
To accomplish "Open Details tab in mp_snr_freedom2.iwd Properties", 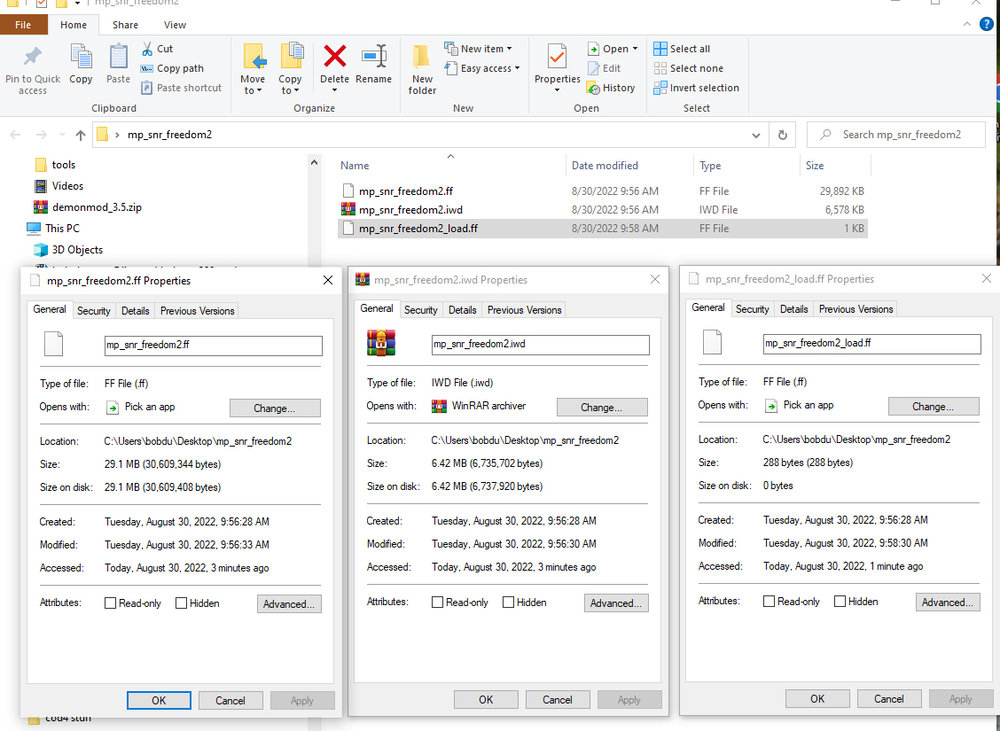I will click(x=462, y=310).
